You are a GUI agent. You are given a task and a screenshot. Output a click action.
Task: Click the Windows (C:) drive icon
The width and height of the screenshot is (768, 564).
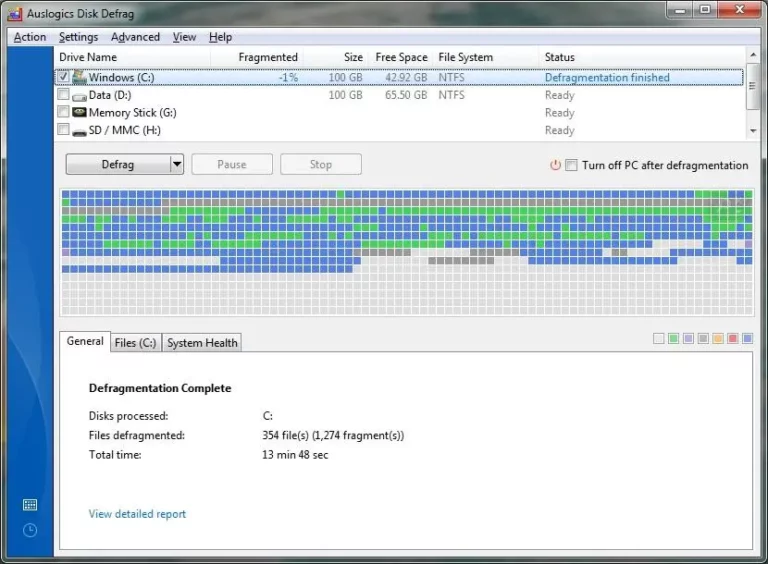click(x=79, y=77)
